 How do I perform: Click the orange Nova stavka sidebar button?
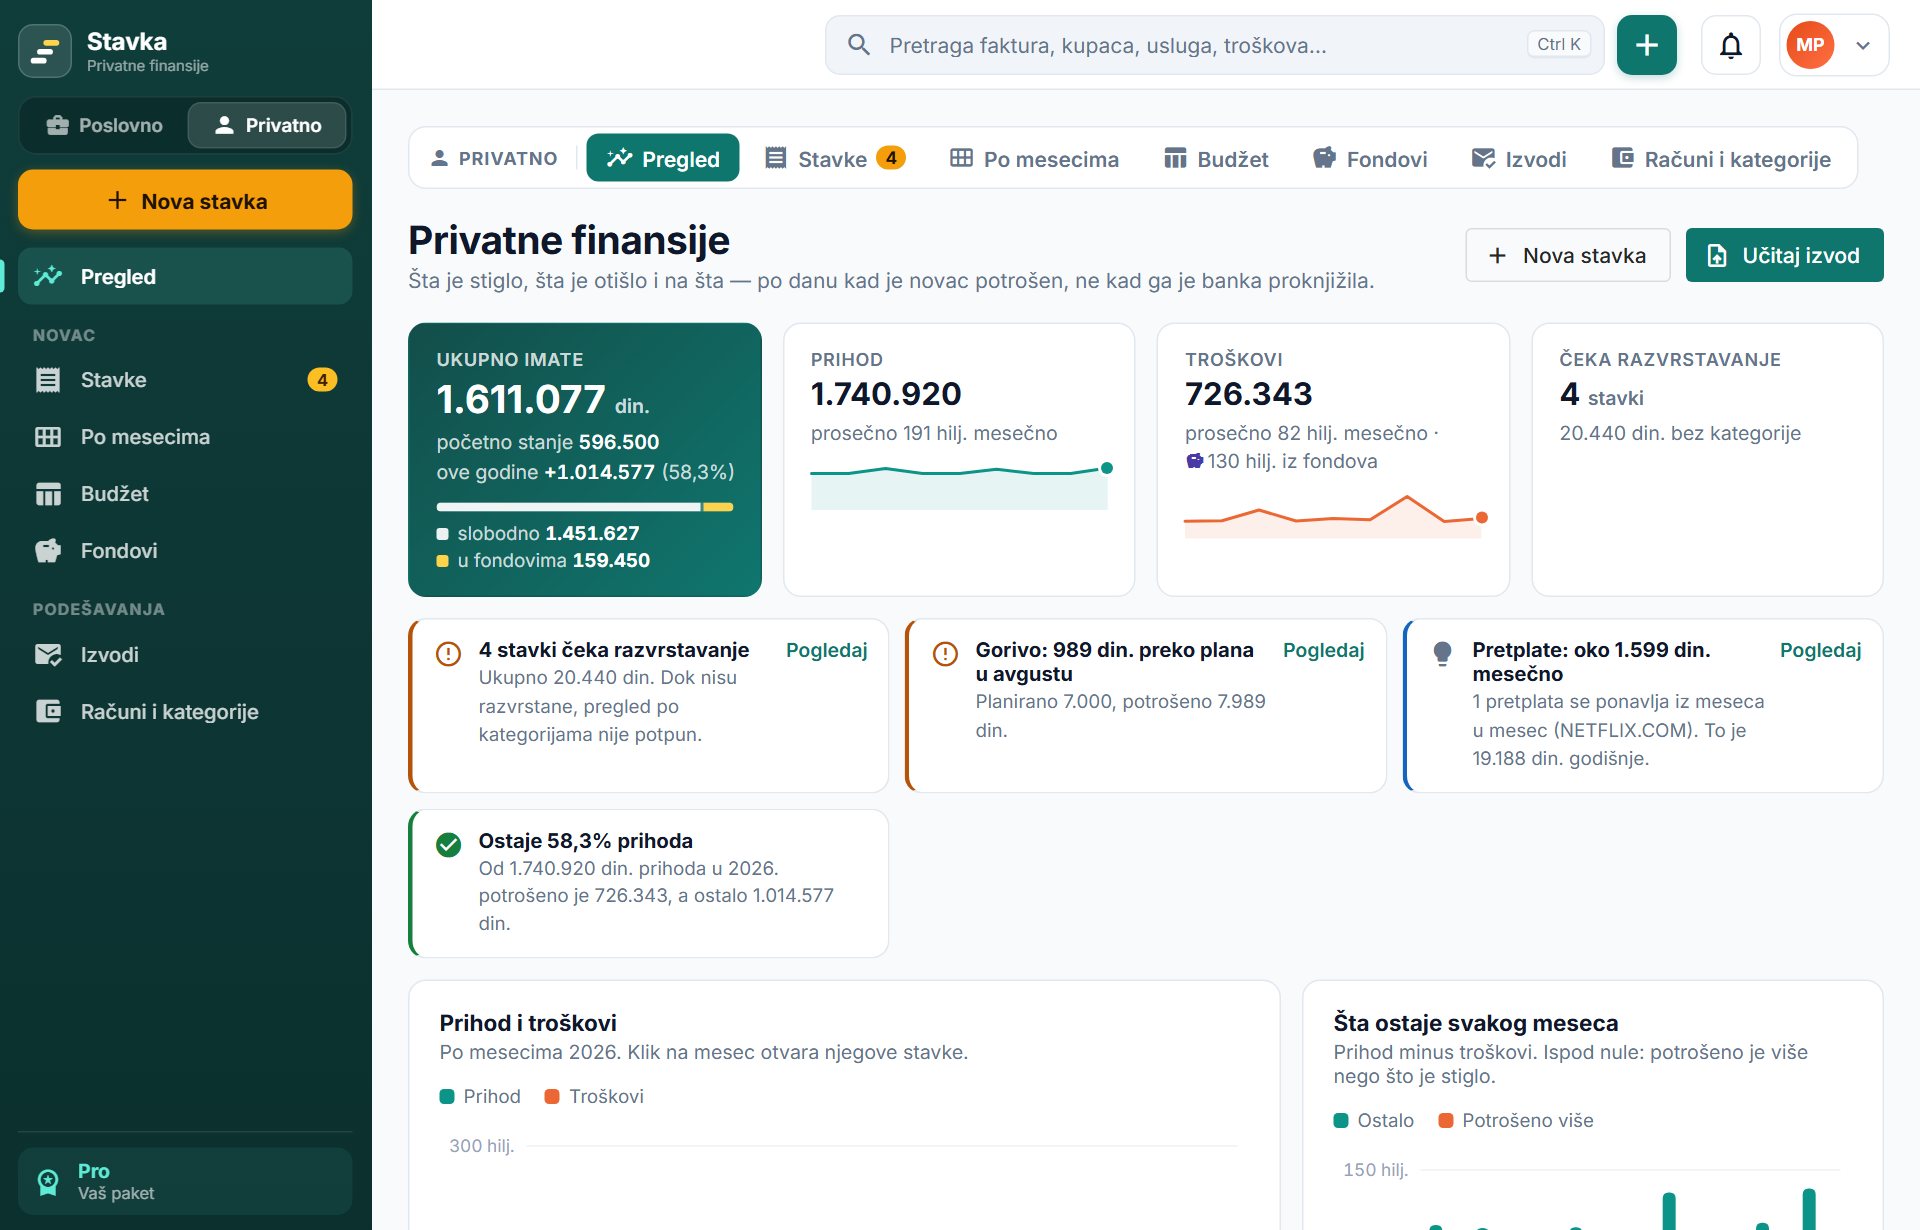click(x=185, y=200)
